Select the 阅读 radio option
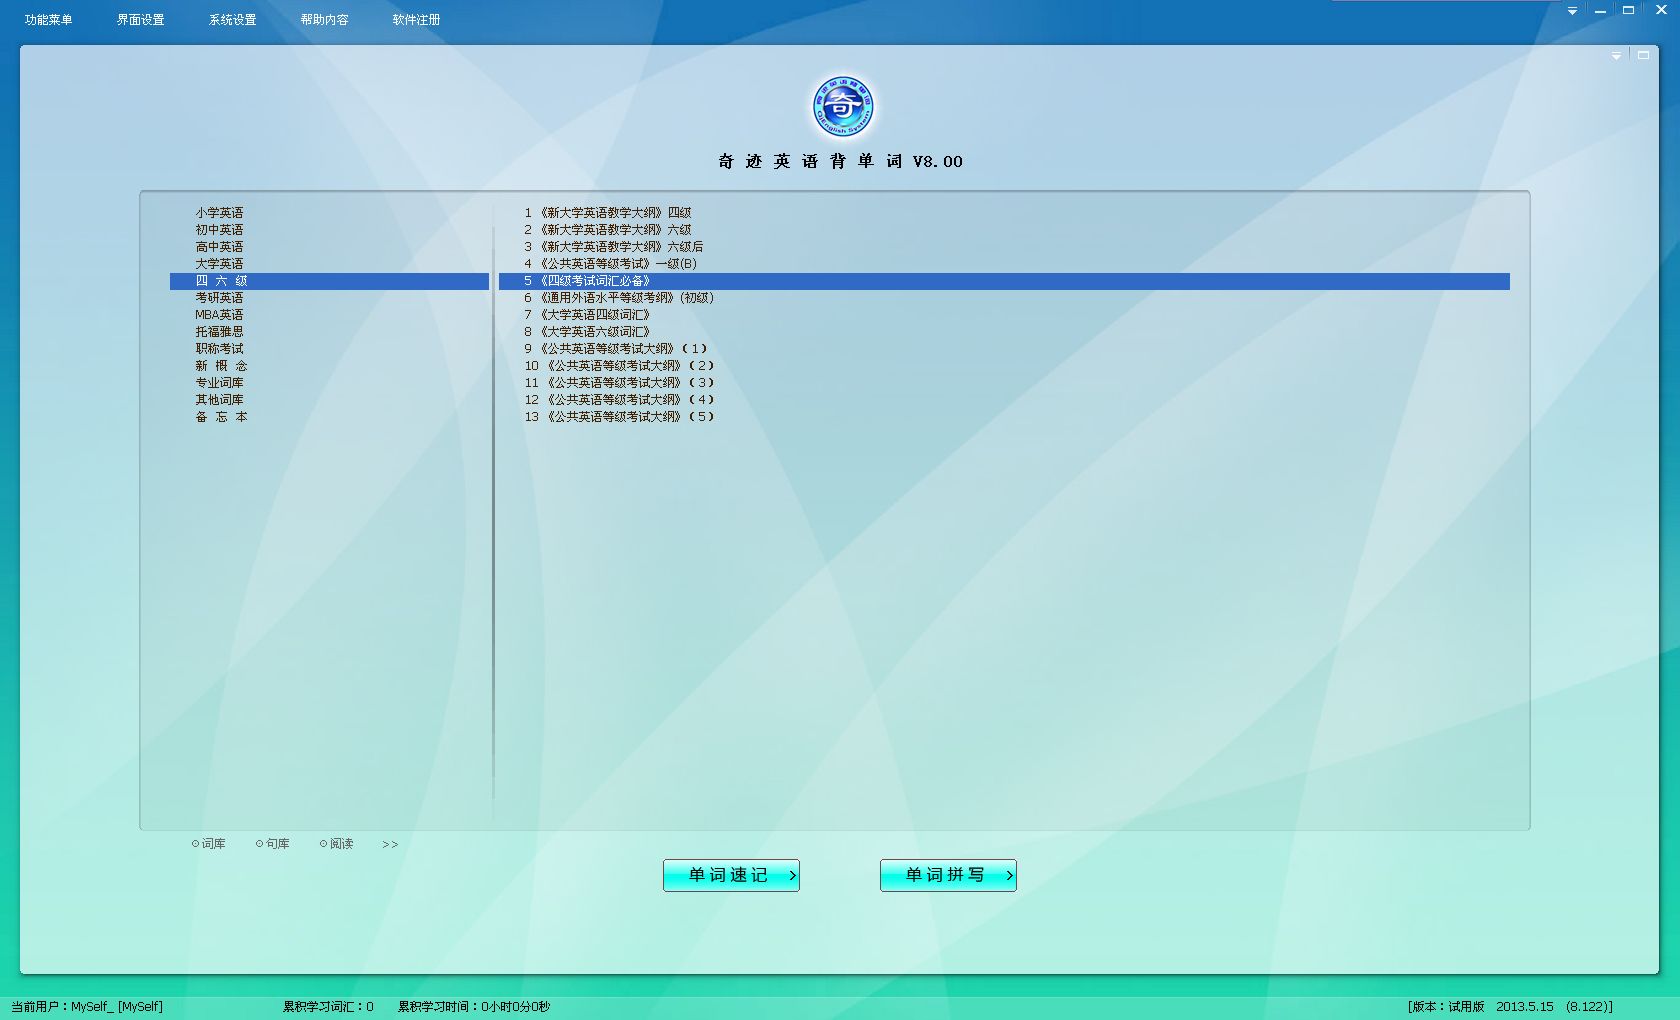1680x1020 pixels. tap(337, 844)
